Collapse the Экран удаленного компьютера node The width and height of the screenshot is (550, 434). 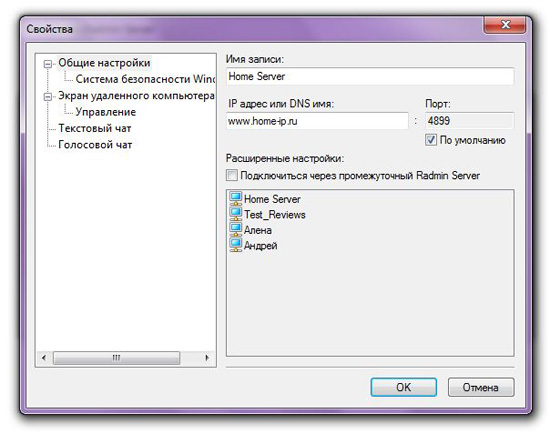pyautogui.click(x=48, y=96)
